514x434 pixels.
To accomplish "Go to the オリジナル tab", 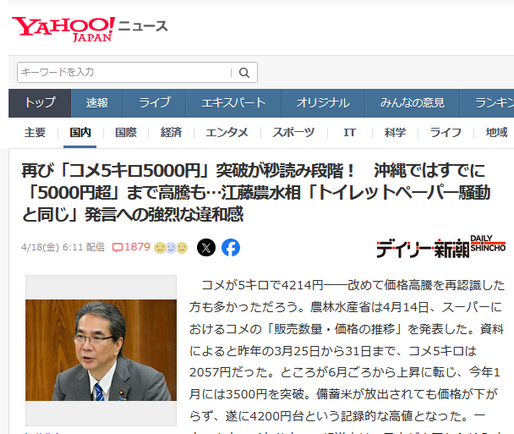I will (x=323, y=103).
